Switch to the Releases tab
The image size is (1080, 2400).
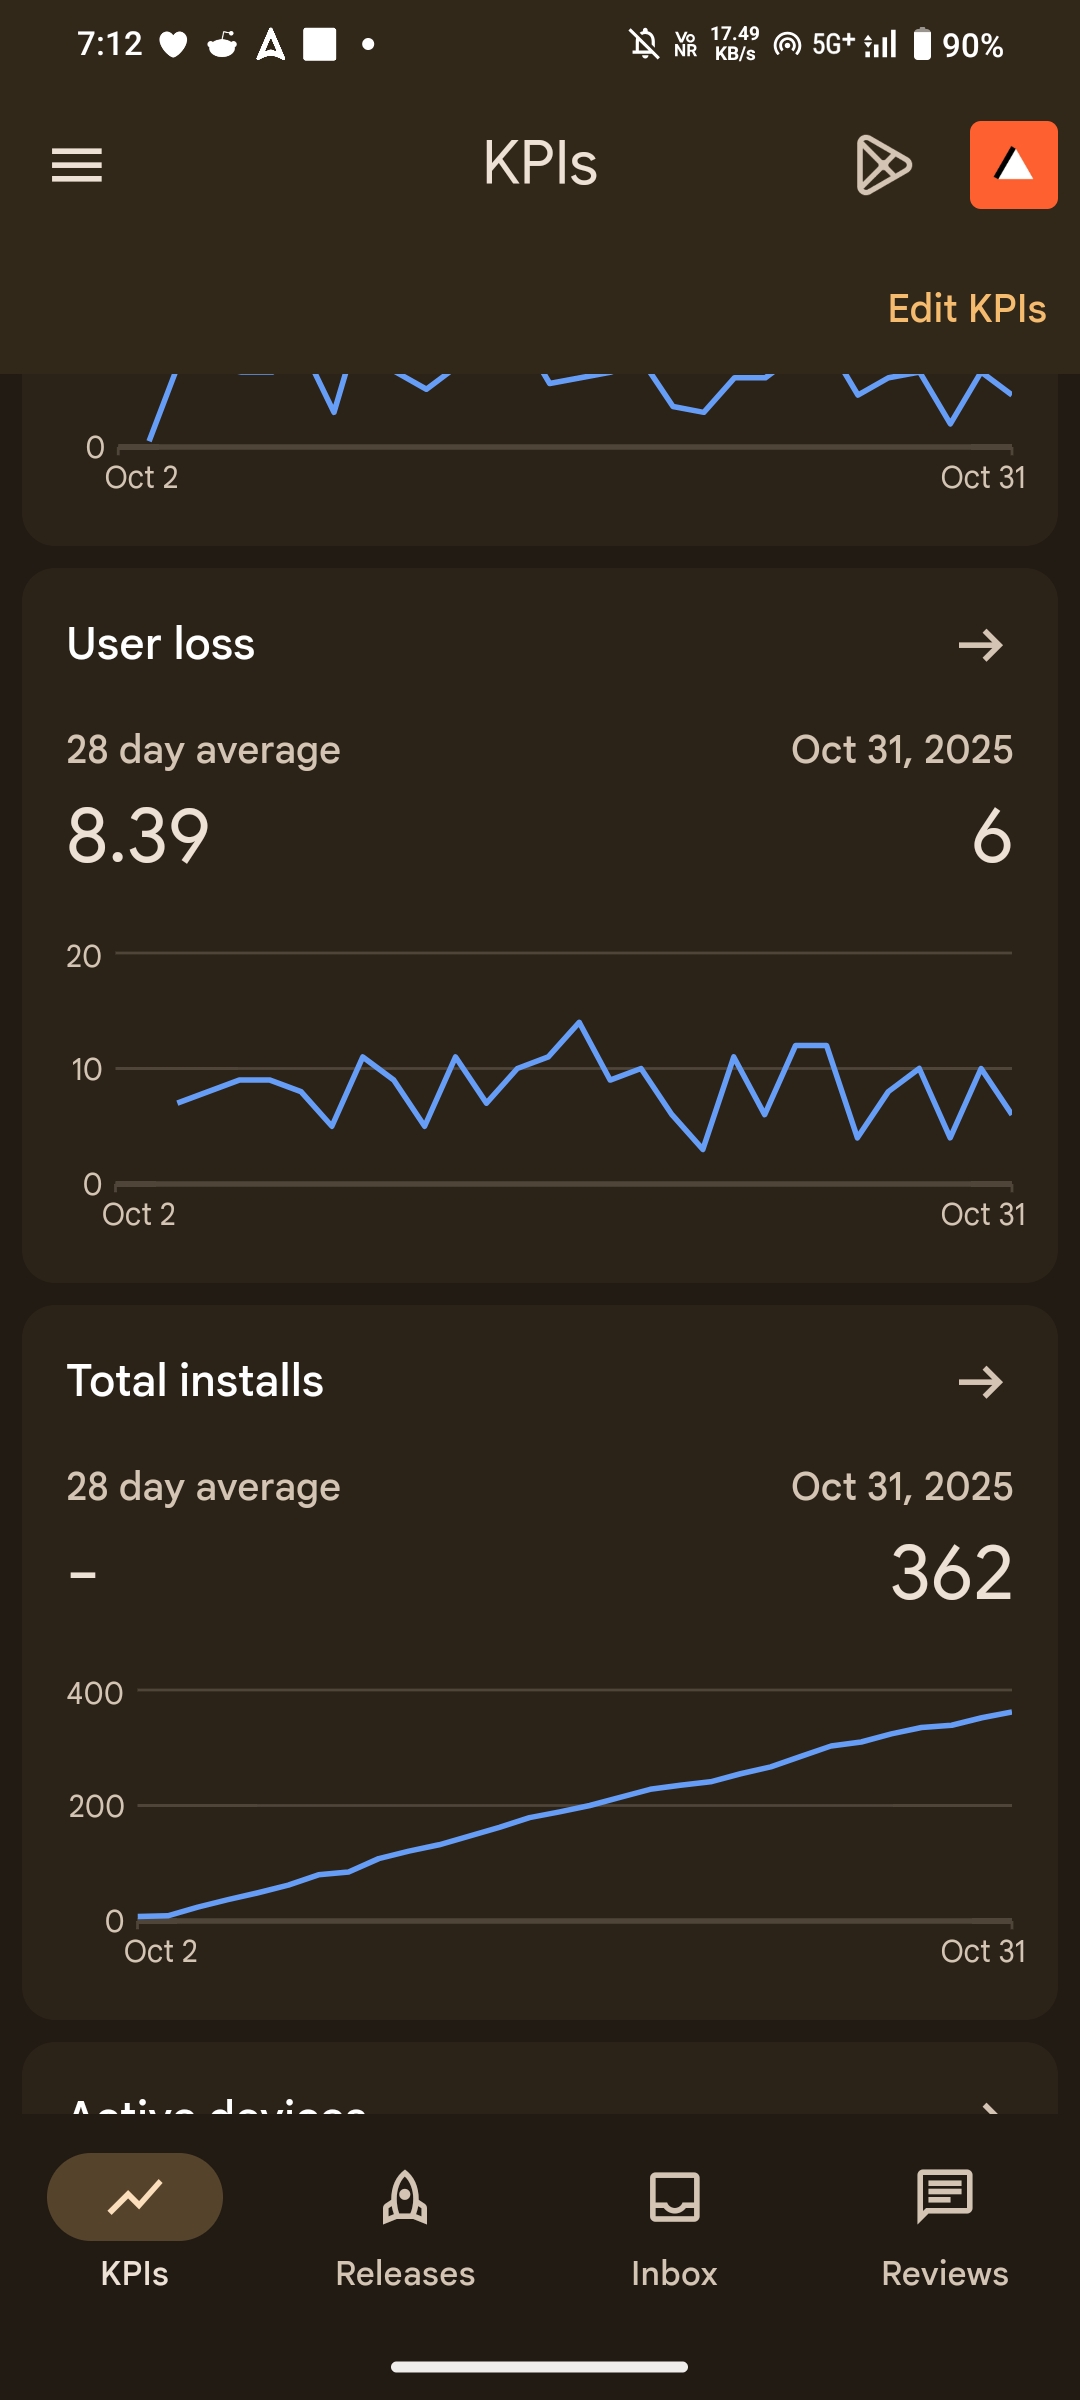405,2227
